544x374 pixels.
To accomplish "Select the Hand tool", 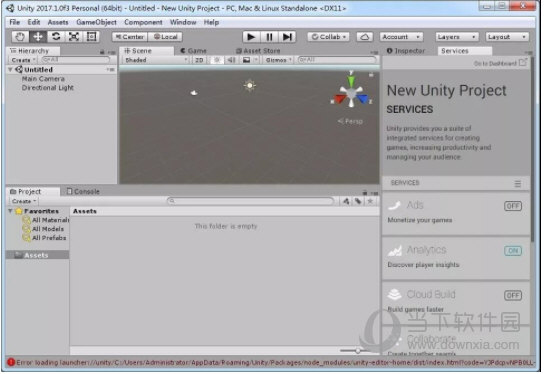I will point(20,36).
